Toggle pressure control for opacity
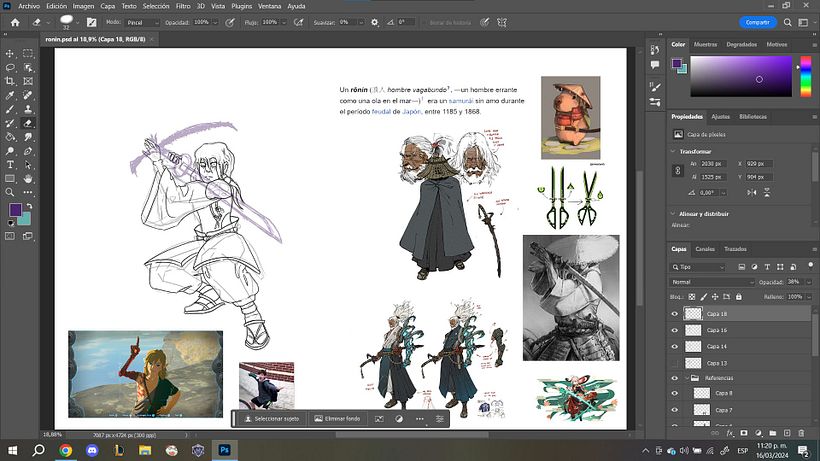Image resolution: width=820 pixels, height=461 pixels. pos(230,22)
